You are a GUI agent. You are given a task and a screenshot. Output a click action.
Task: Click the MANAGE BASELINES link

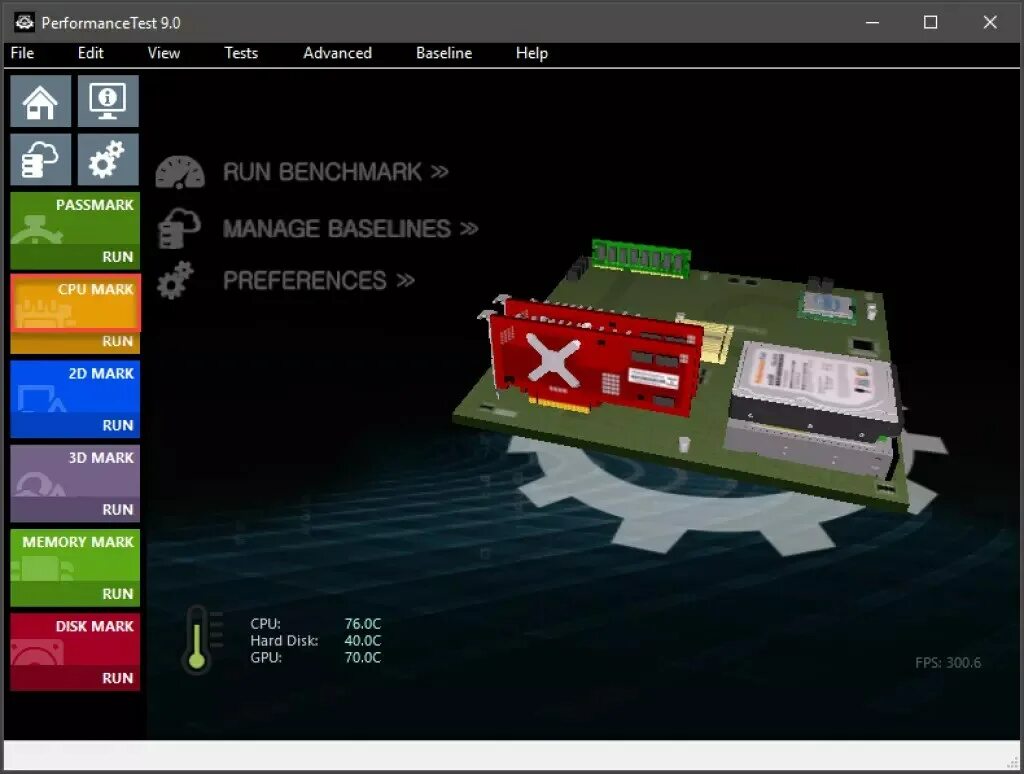(350, 229)
